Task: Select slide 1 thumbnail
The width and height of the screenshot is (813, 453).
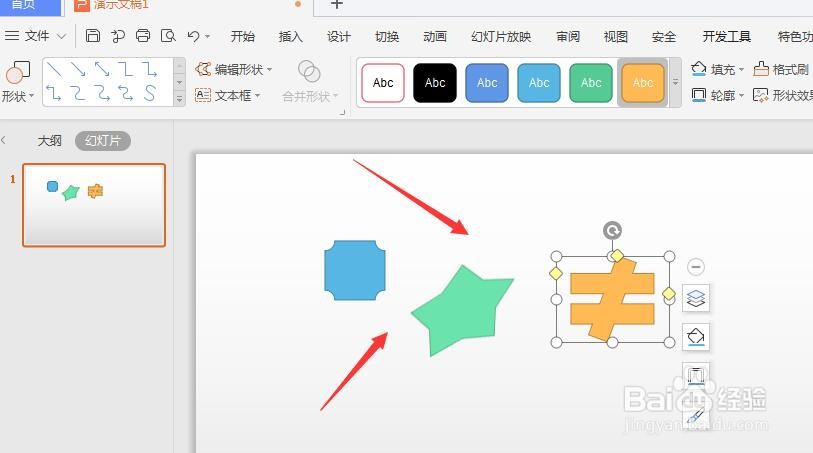Action: 94,205
